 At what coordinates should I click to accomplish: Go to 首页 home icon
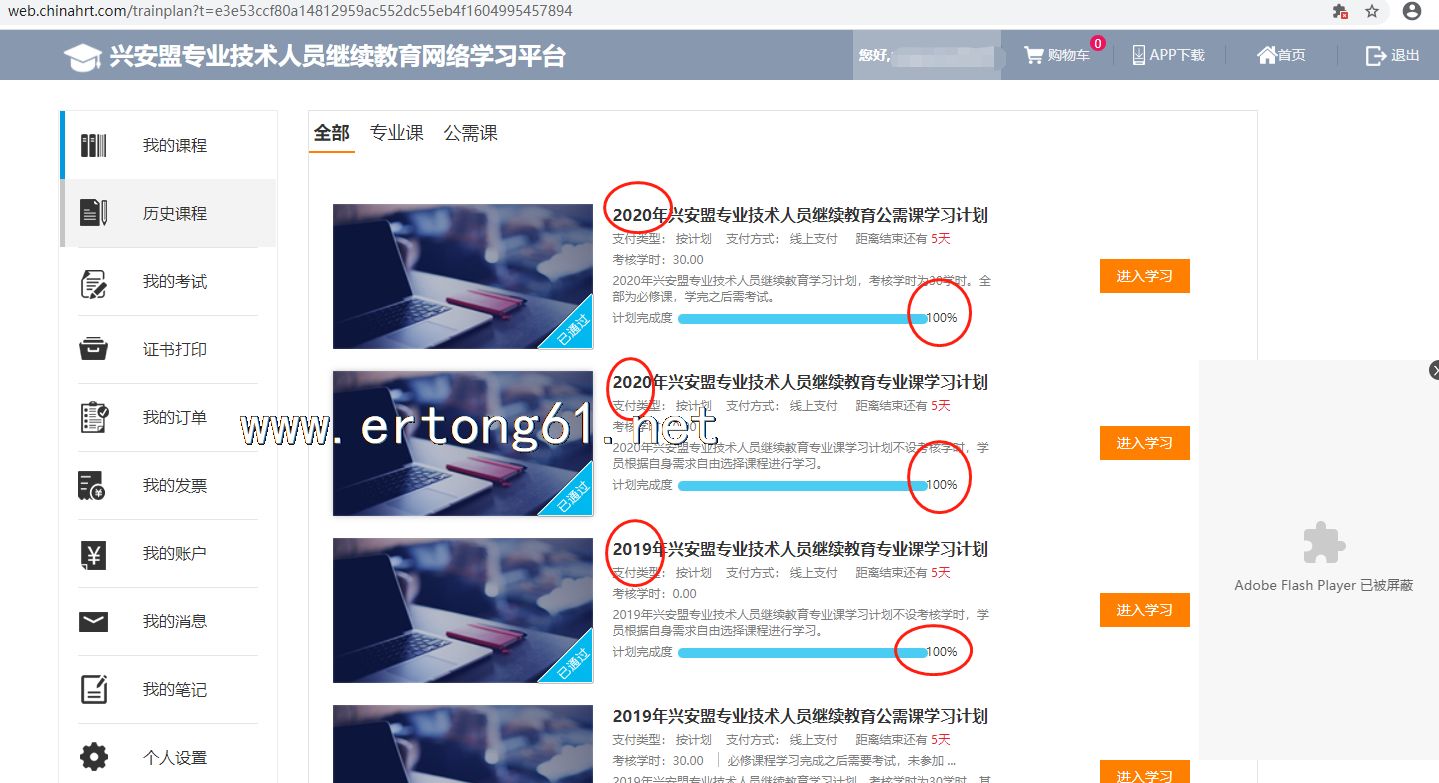pyautogui.click(x=1267, y=55)
